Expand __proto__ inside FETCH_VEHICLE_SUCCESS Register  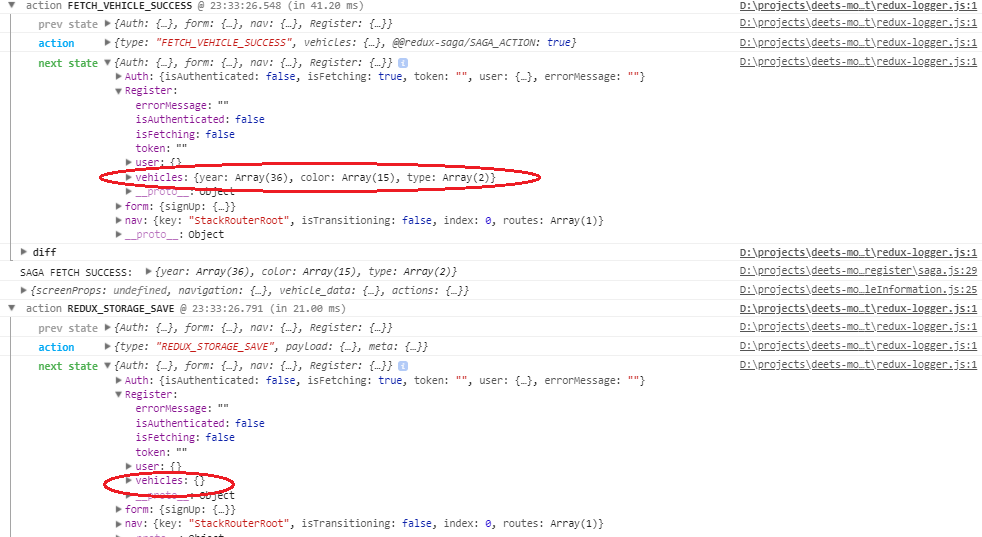tap(129, 192)
